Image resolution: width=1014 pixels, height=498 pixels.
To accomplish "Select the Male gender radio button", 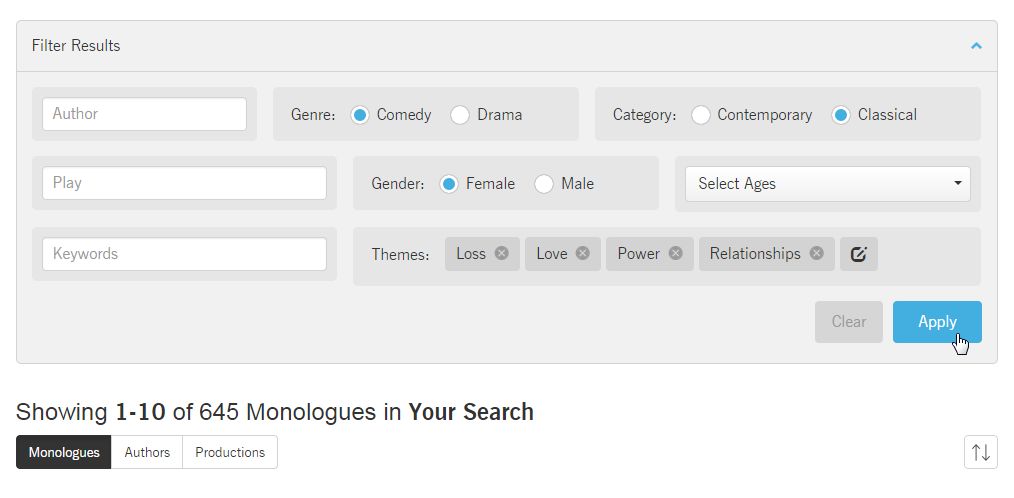I will [544, 184].
